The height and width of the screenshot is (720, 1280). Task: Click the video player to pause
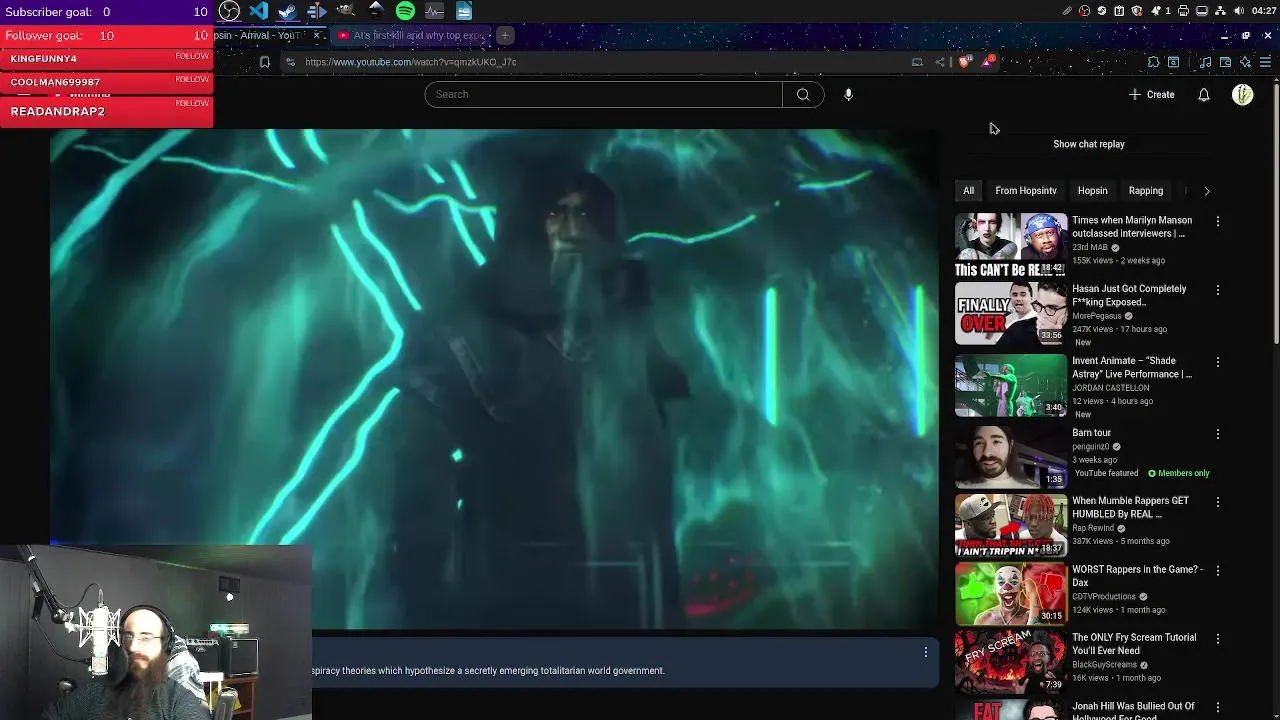(x=494, y=379)
